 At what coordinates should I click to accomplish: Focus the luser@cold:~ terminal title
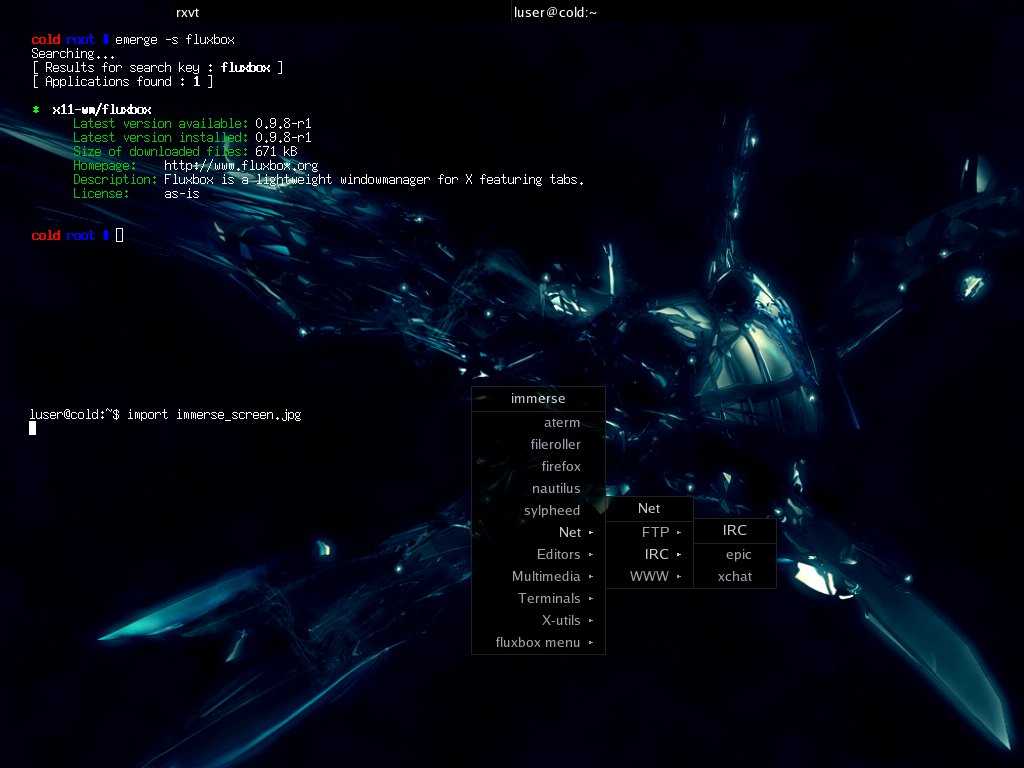pos(555,12)
